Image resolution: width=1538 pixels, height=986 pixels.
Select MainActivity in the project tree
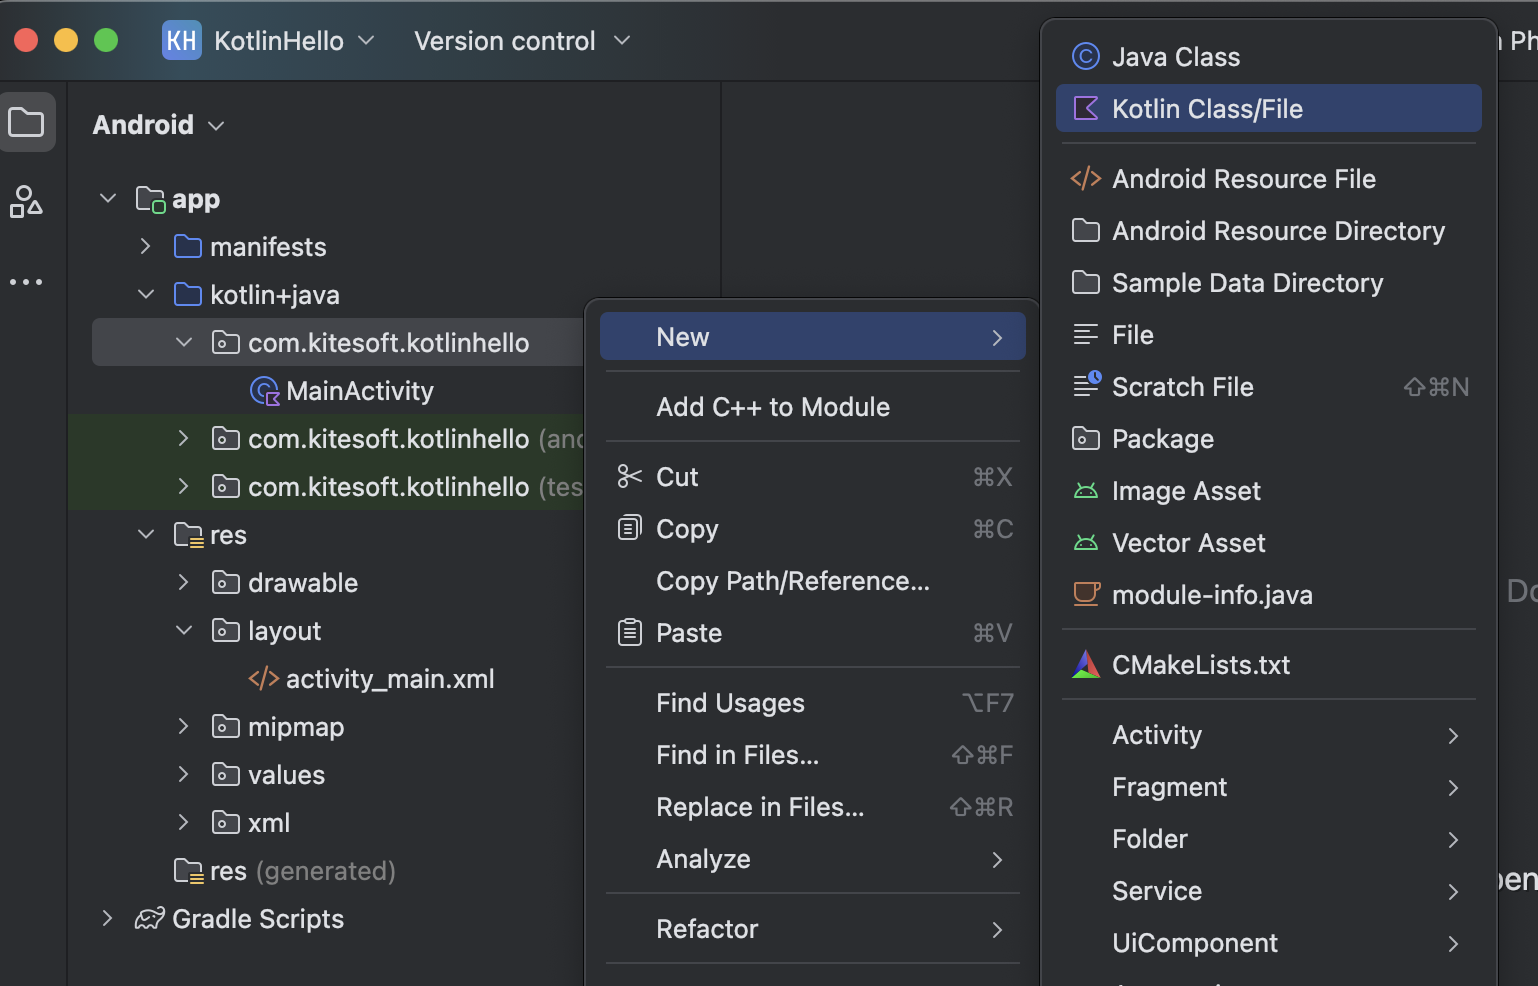(x=359, y=391)
